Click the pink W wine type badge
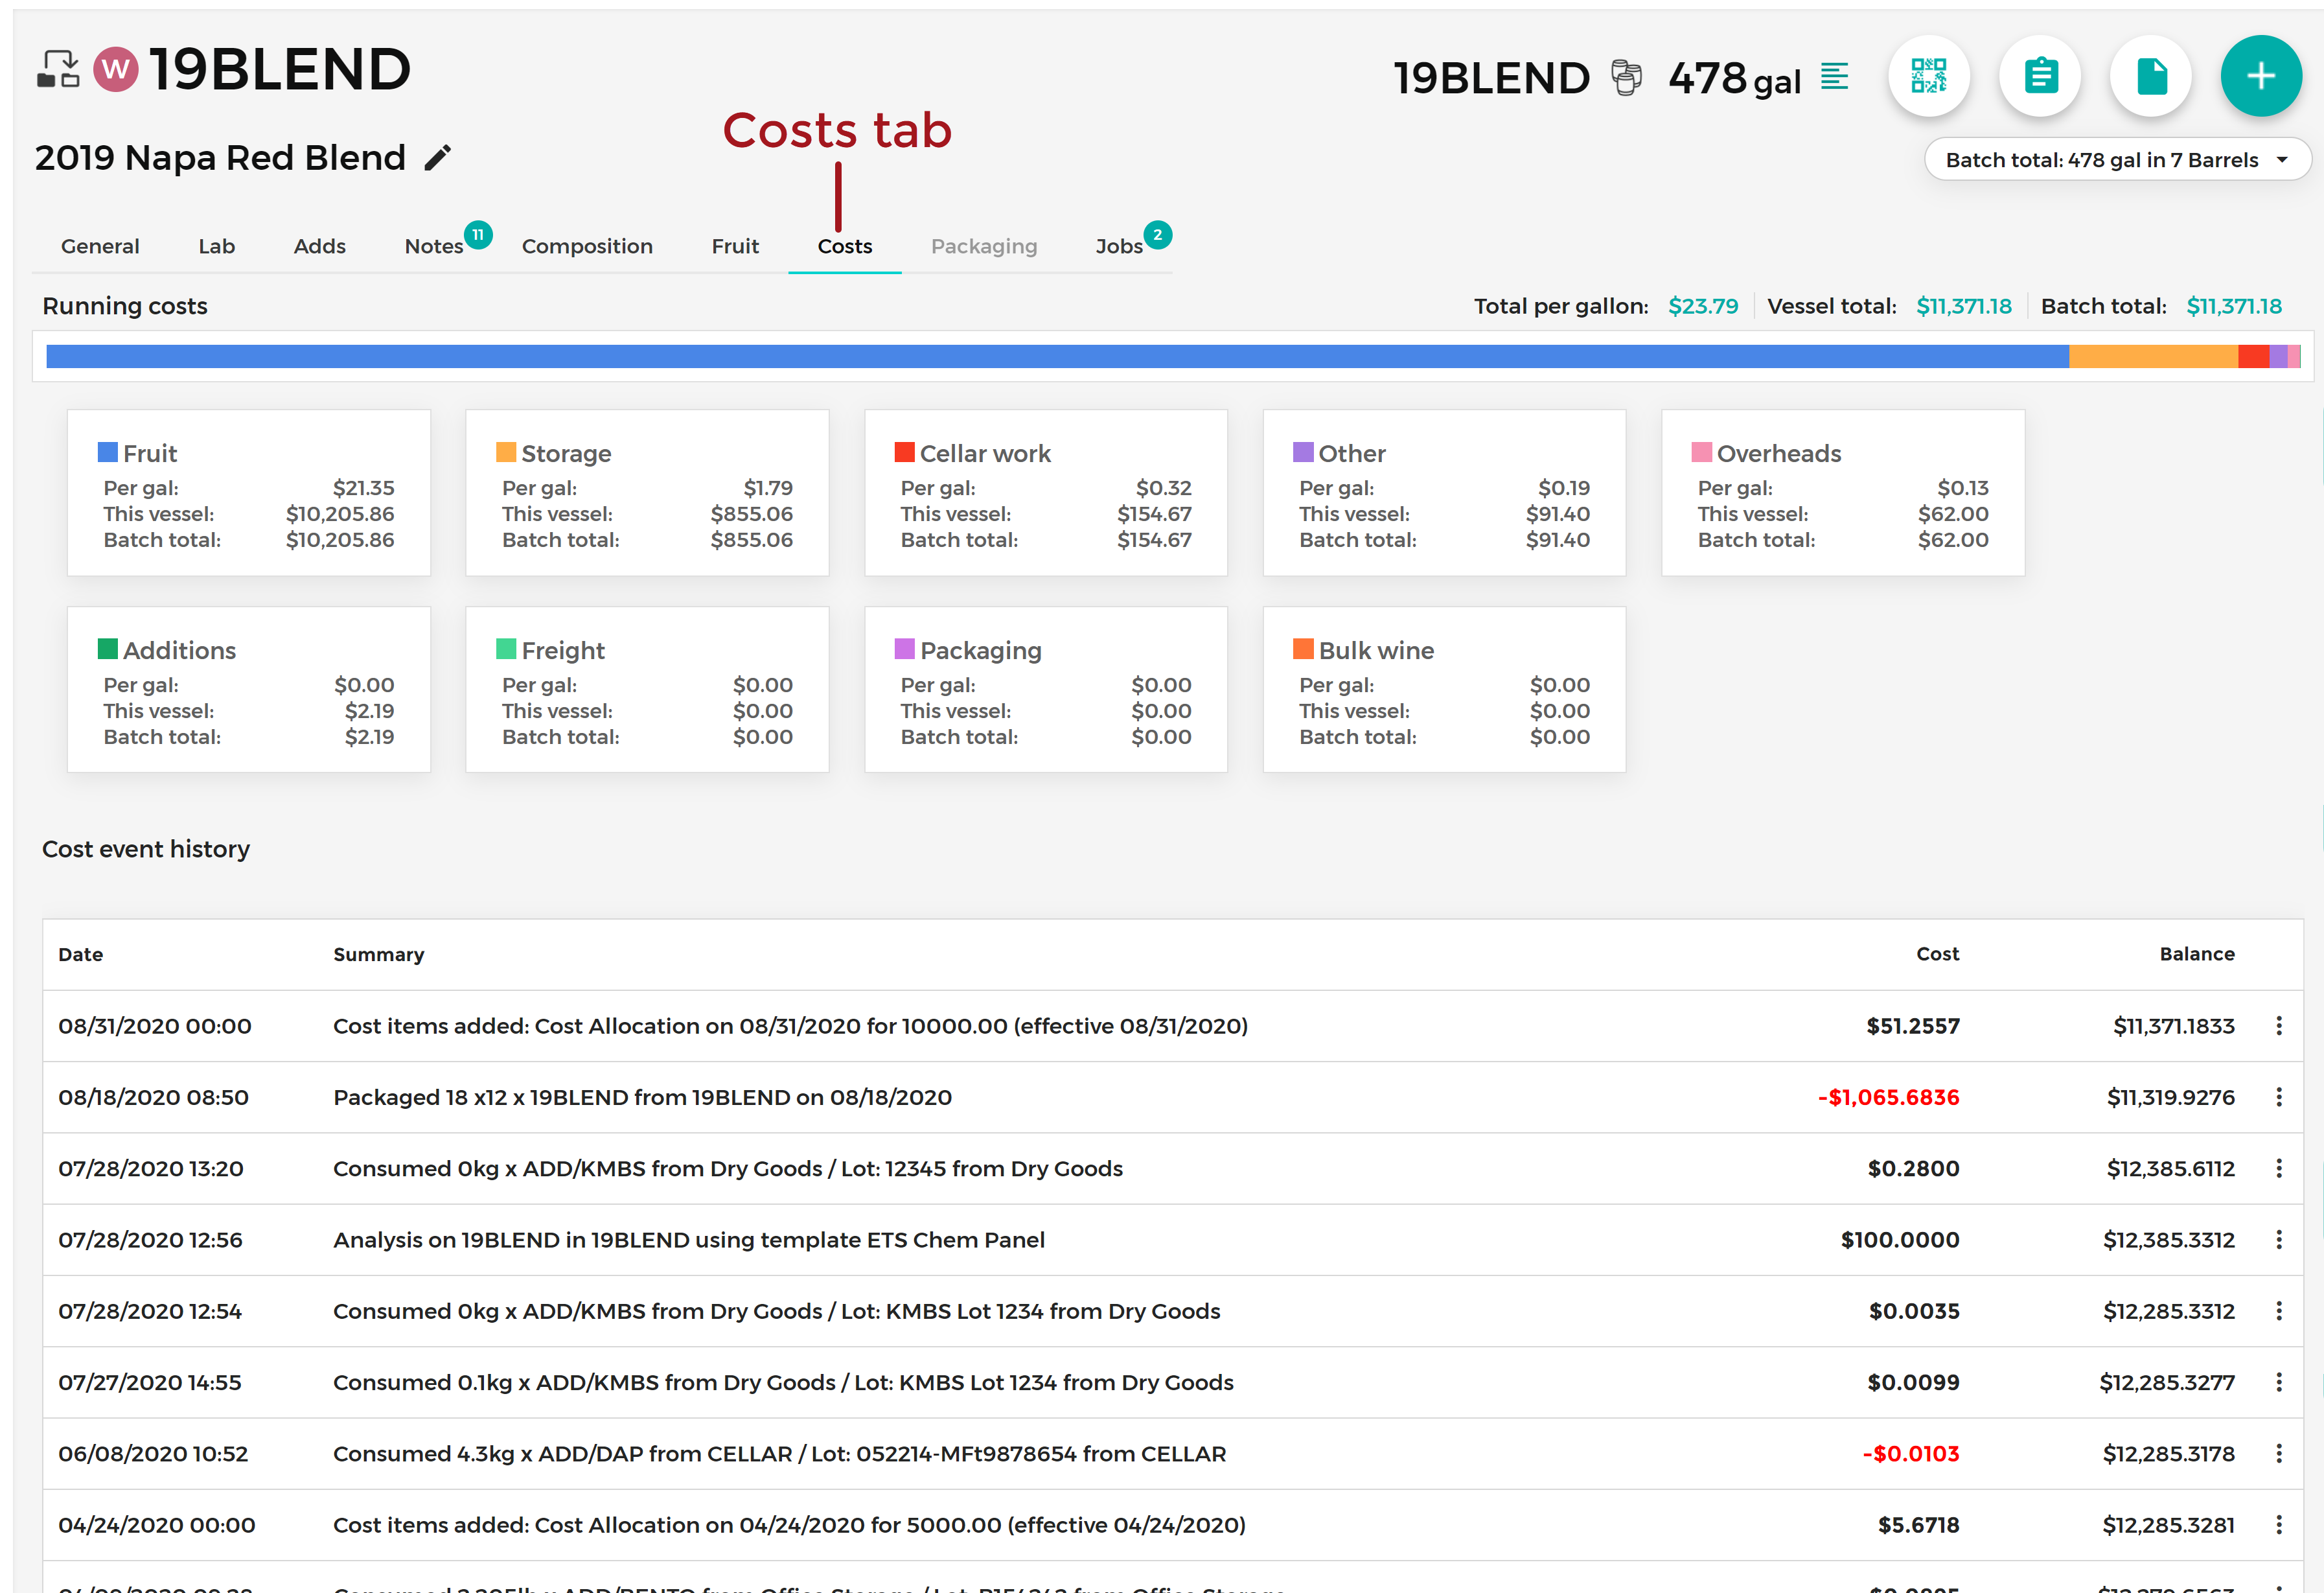Screen dimensions: 2324x1593 116,69
